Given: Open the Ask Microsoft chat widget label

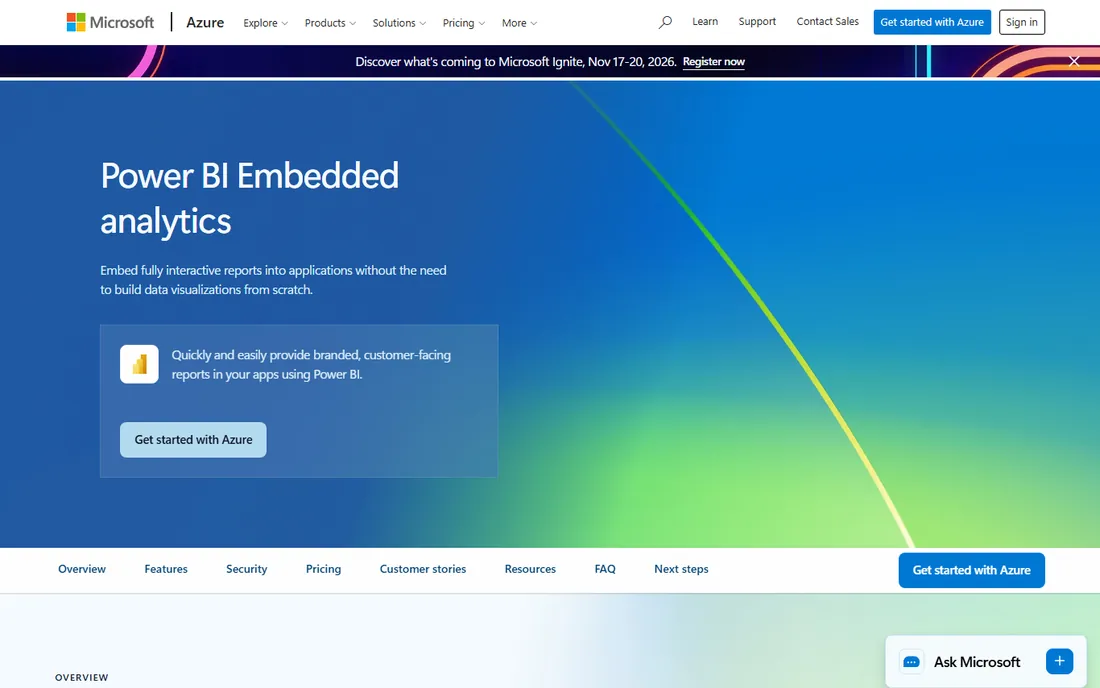Looking at the screenshot, I should point(977,662).
